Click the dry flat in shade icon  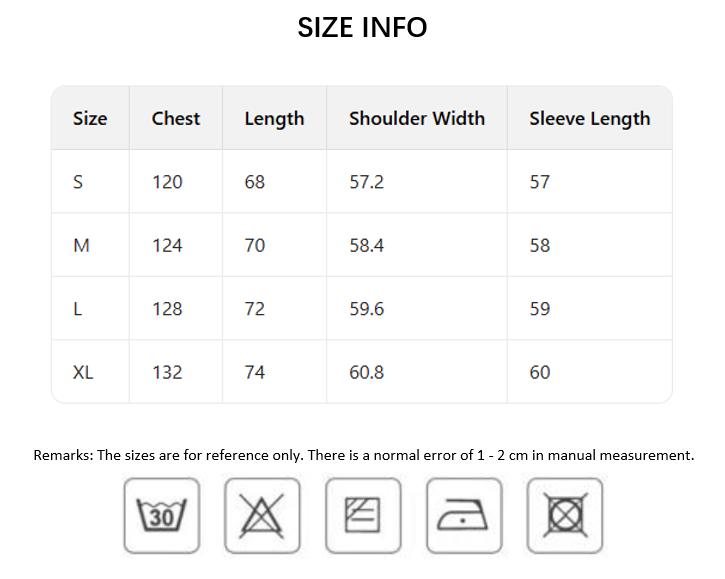coord(363,516)
